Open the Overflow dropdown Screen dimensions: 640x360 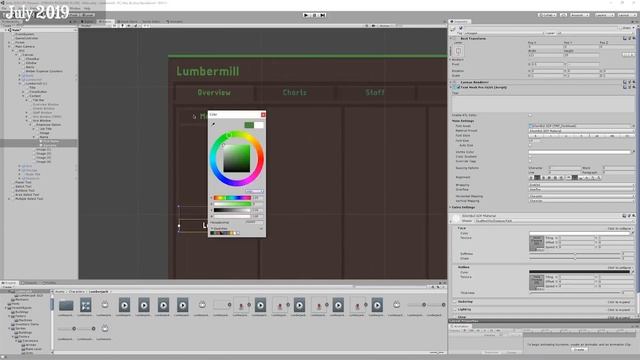582,189
